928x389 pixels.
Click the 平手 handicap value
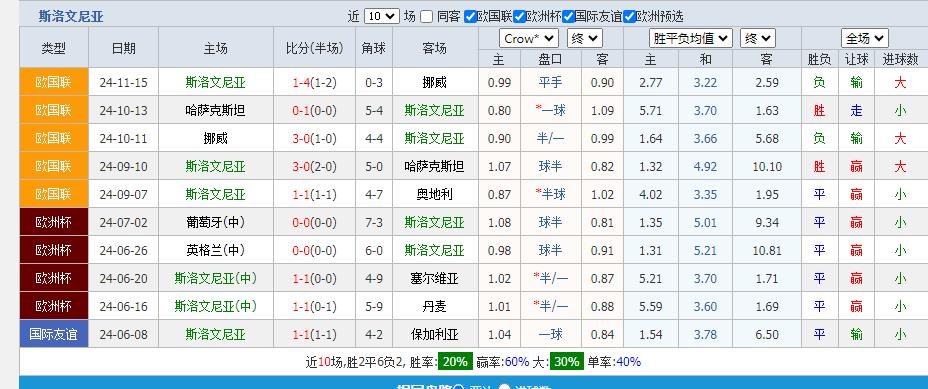550,82
